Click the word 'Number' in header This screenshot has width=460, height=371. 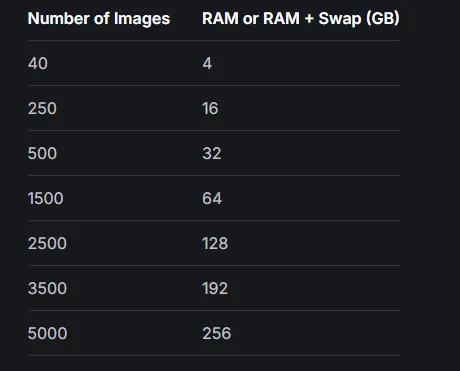(59, 18)
